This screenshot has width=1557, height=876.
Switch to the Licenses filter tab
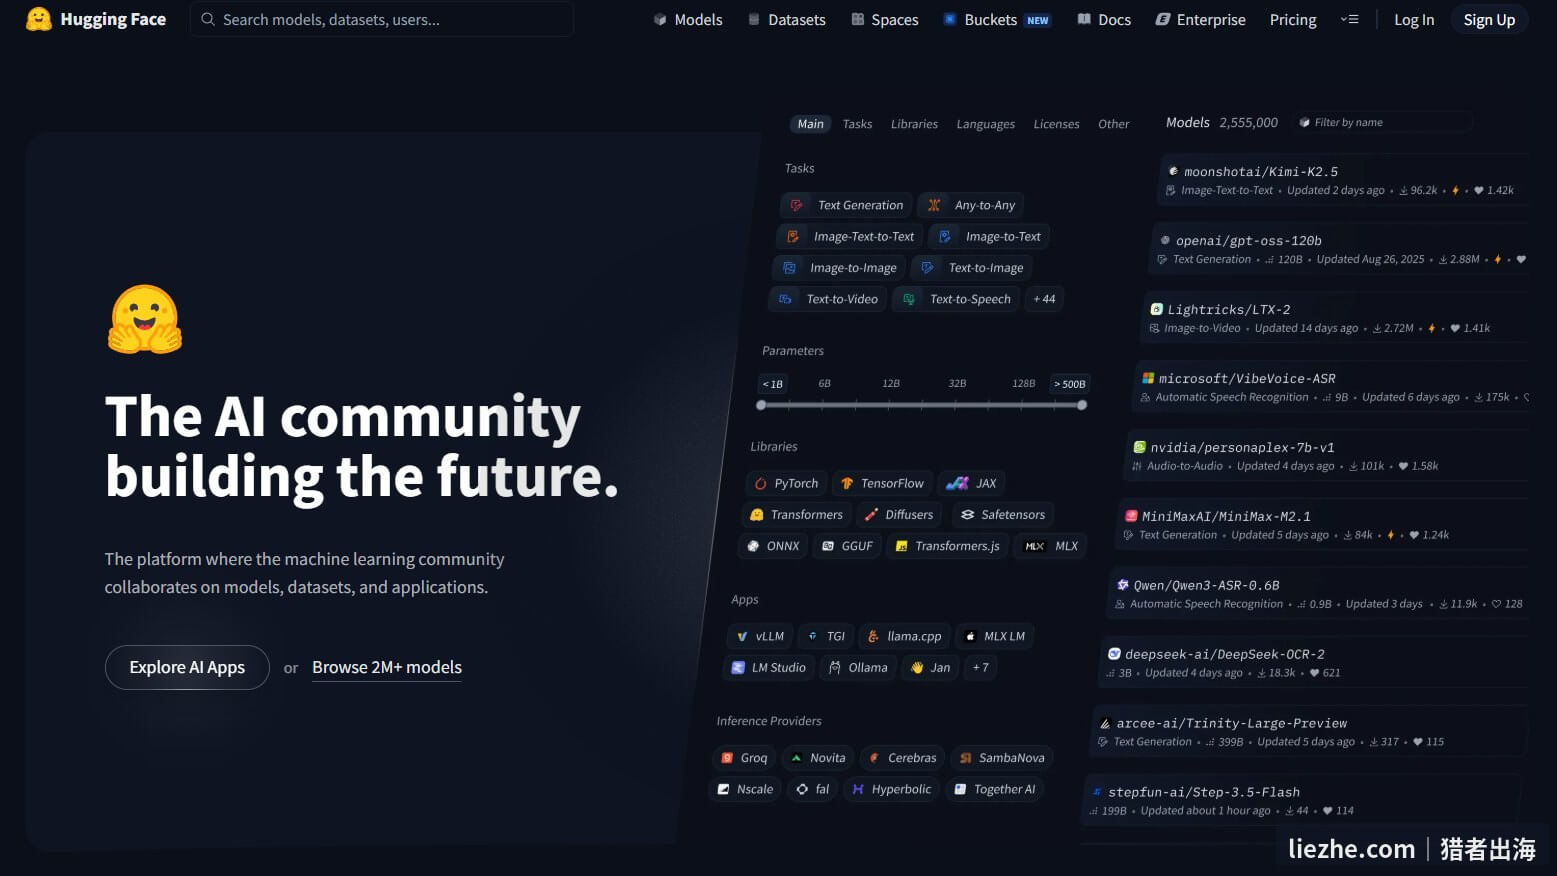[x=1056, y=124]
